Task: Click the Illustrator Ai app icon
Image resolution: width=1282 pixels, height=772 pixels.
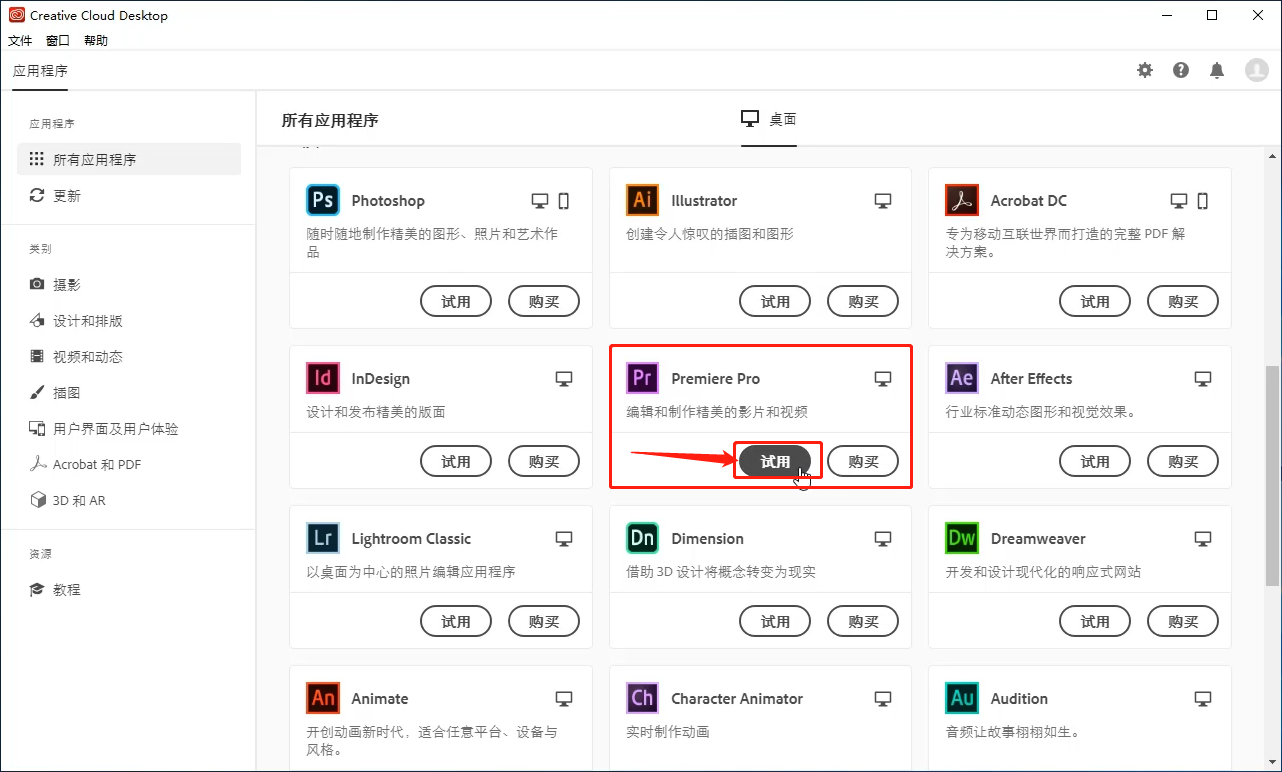Action: (643, 200)
